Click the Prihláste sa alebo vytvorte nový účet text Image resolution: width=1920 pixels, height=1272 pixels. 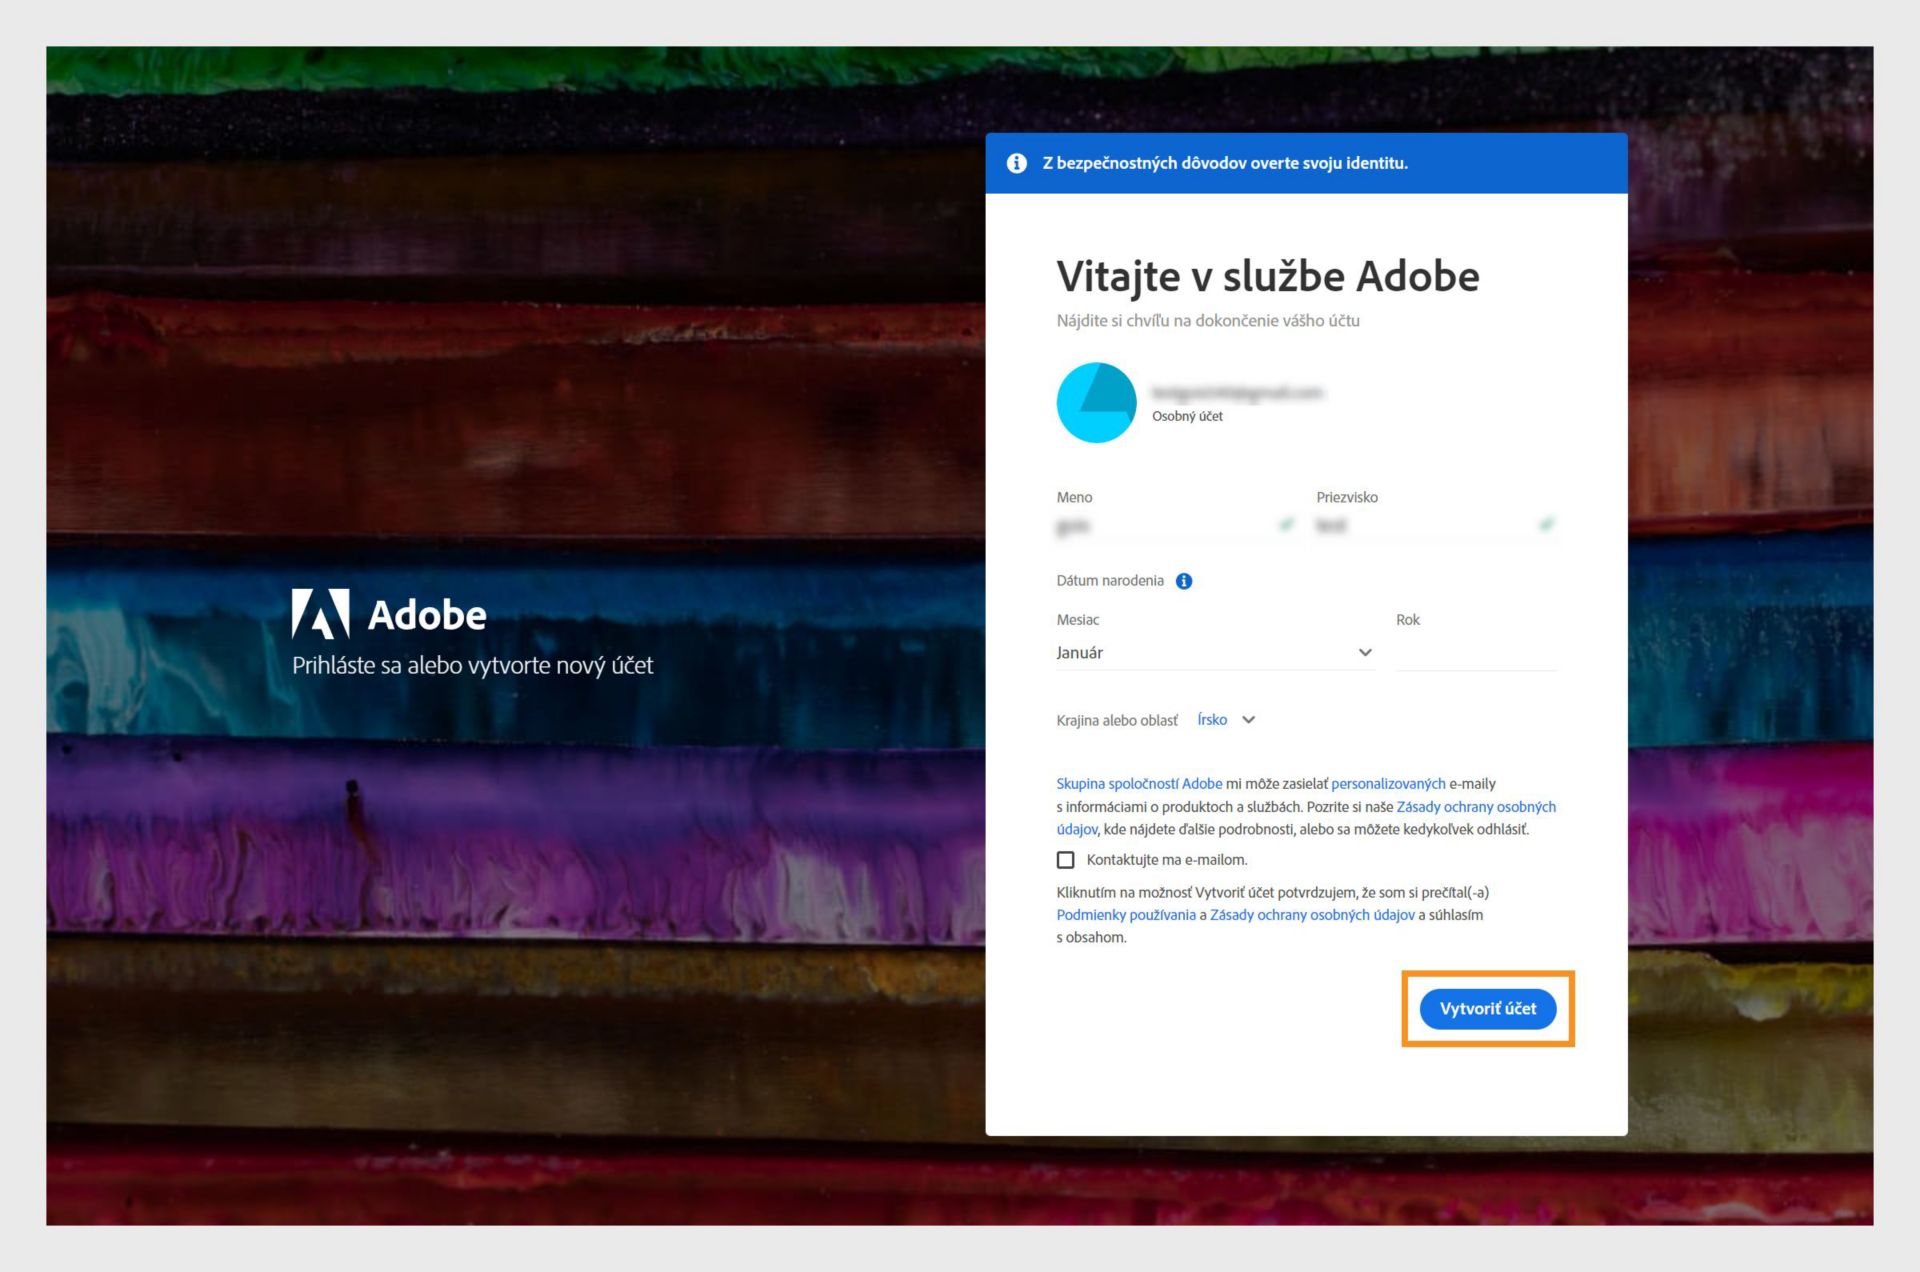click(472, 666)
